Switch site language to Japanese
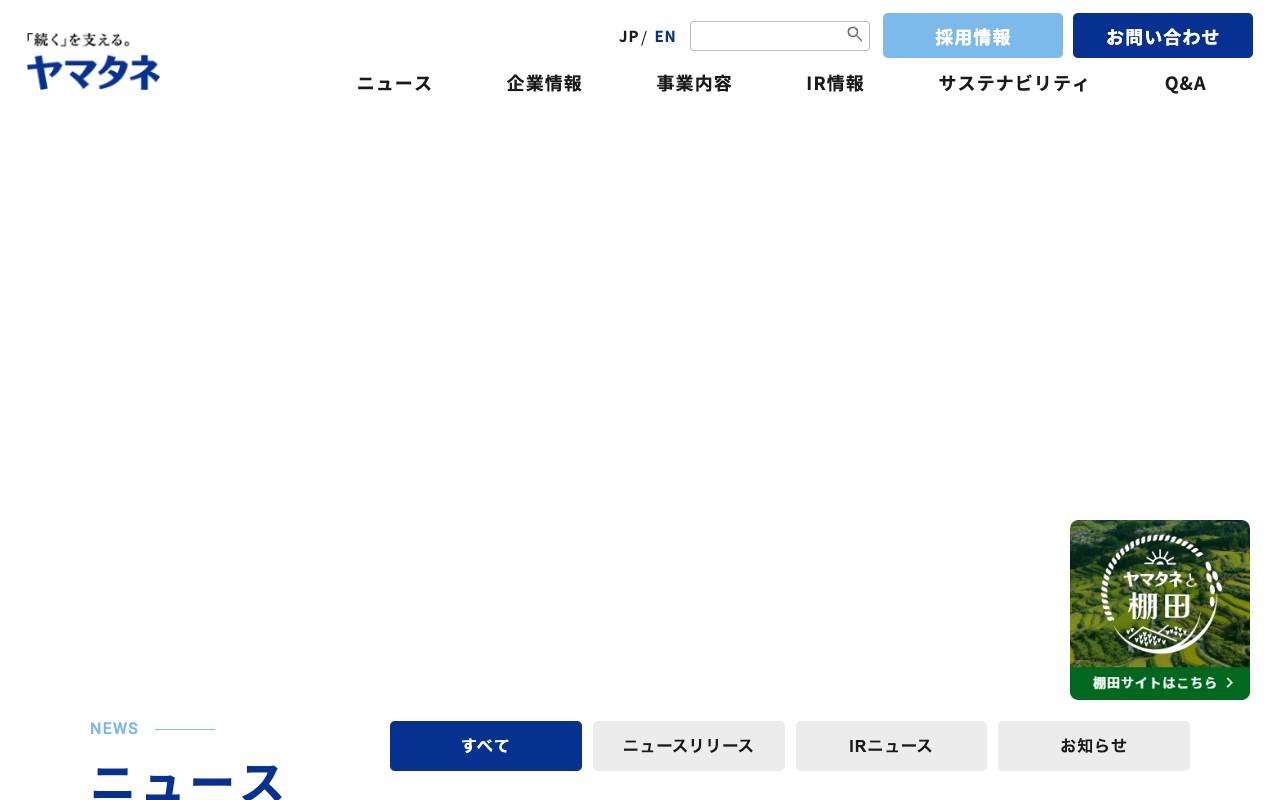 [628, 36]
